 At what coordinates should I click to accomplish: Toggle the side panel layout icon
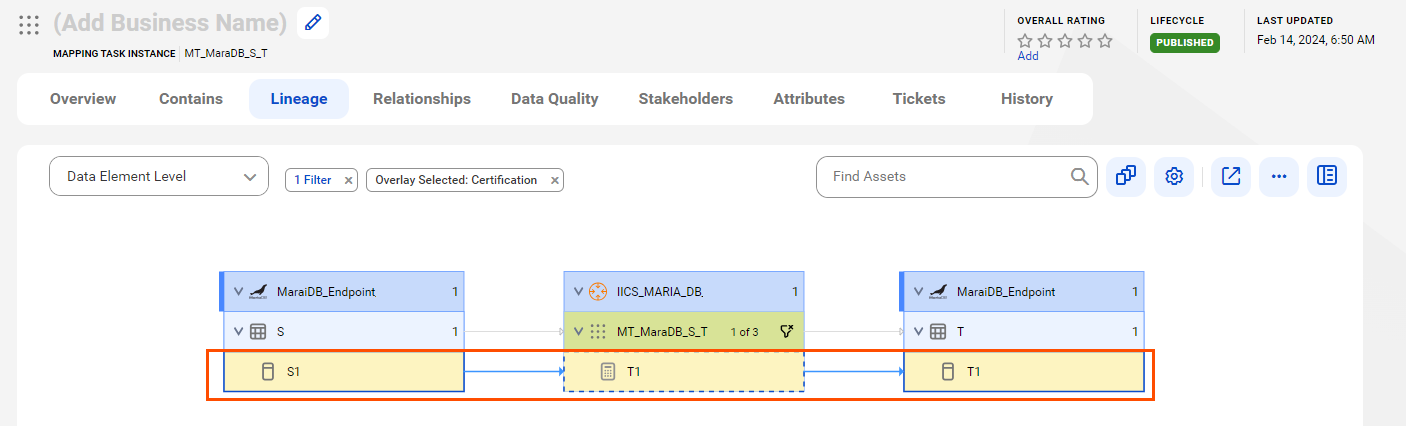(1327, 176)
